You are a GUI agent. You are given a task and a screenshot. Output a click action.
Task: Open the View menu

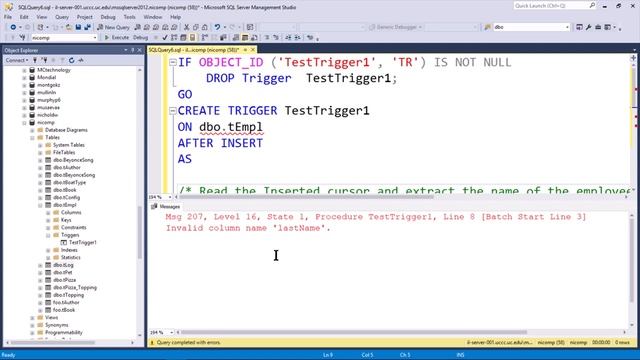tap(42, 17)
